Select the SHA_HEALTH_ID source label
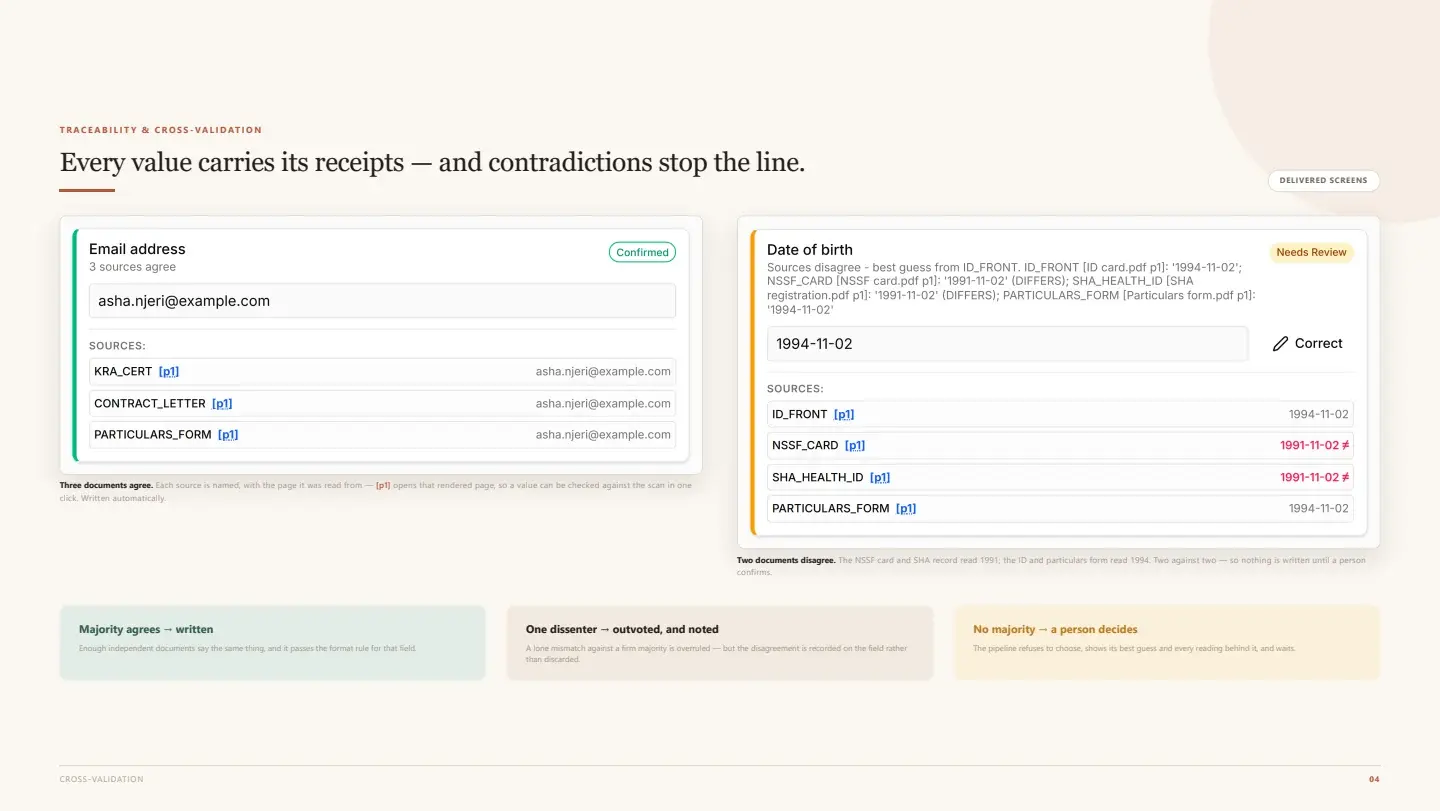The height and width of the screenshot is (811, 1440). coord(818,477)
